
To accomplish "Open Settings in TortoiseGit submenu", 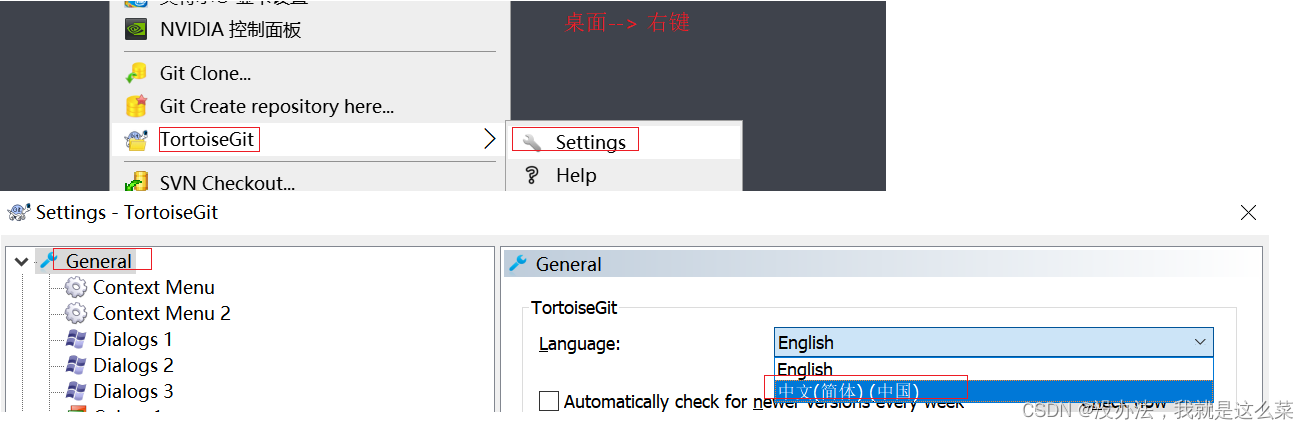I will pos(625,142).
